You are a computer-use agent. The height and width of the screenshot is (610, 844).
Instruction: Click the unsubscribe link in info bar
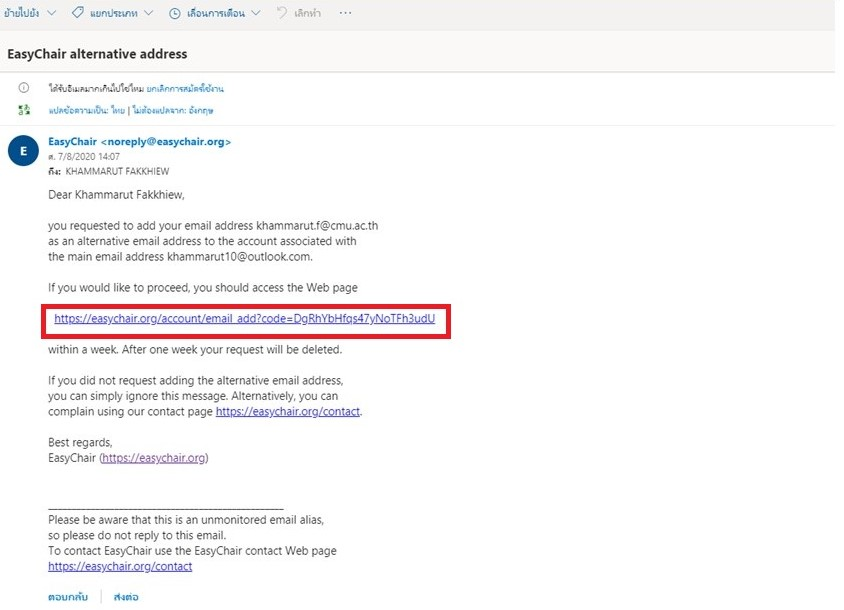coord(185,88)
